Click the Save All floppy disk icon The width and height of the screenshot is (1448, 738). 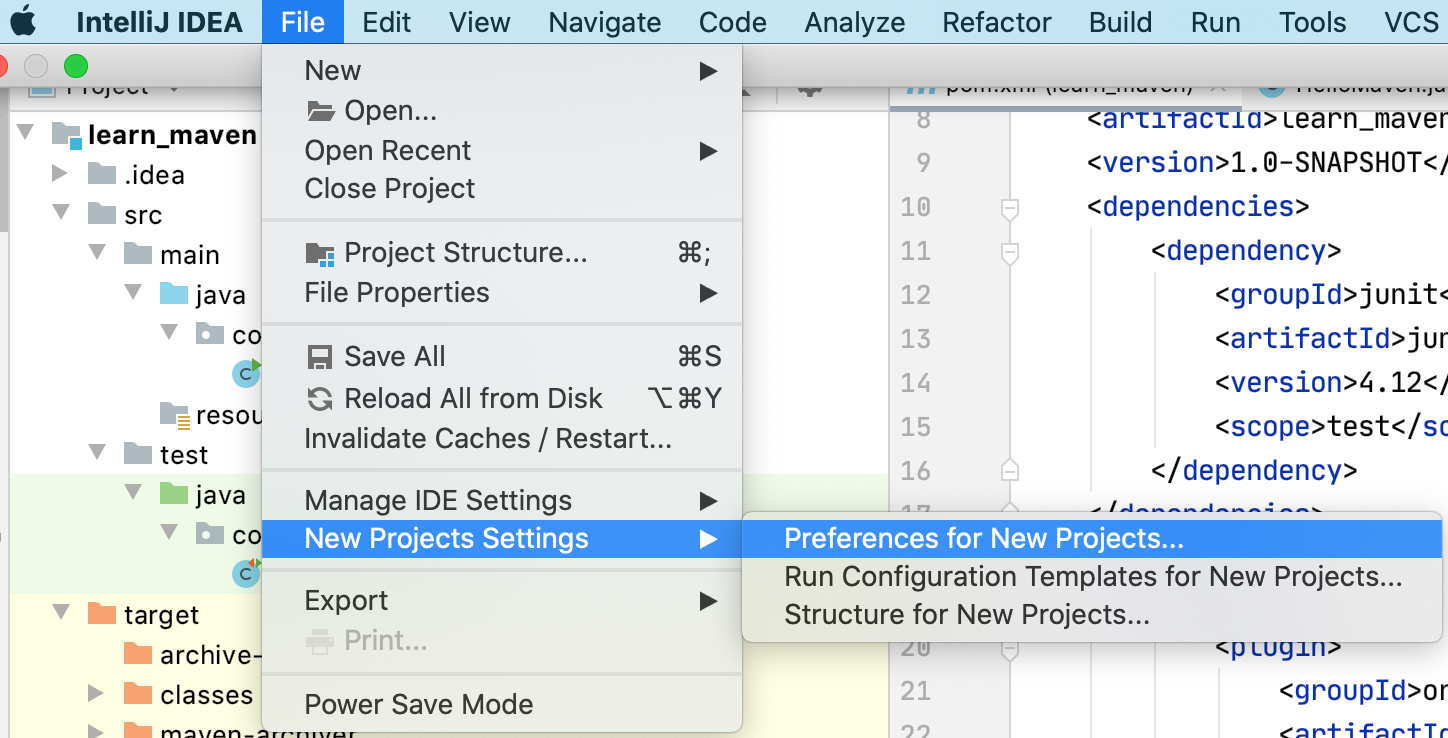[320, 357]
